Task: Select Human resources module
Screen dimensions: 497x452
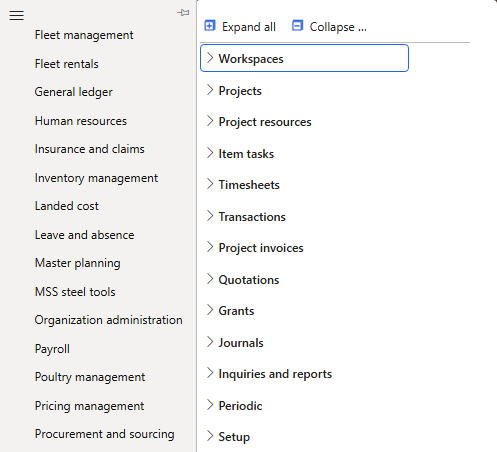Action: pyautogui.click(x=81, y=121)
